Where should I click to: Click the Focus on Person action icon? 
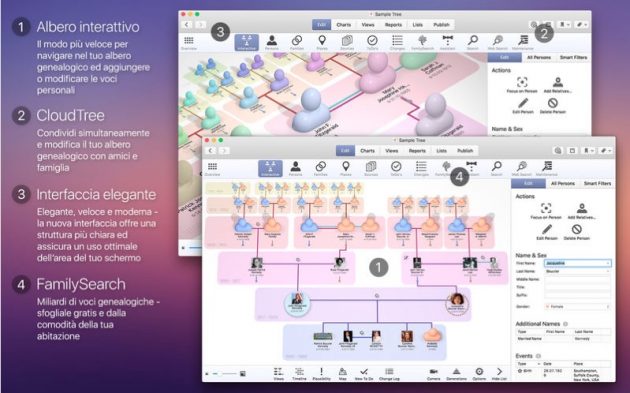pyautogui.click(x=546, y=210)
